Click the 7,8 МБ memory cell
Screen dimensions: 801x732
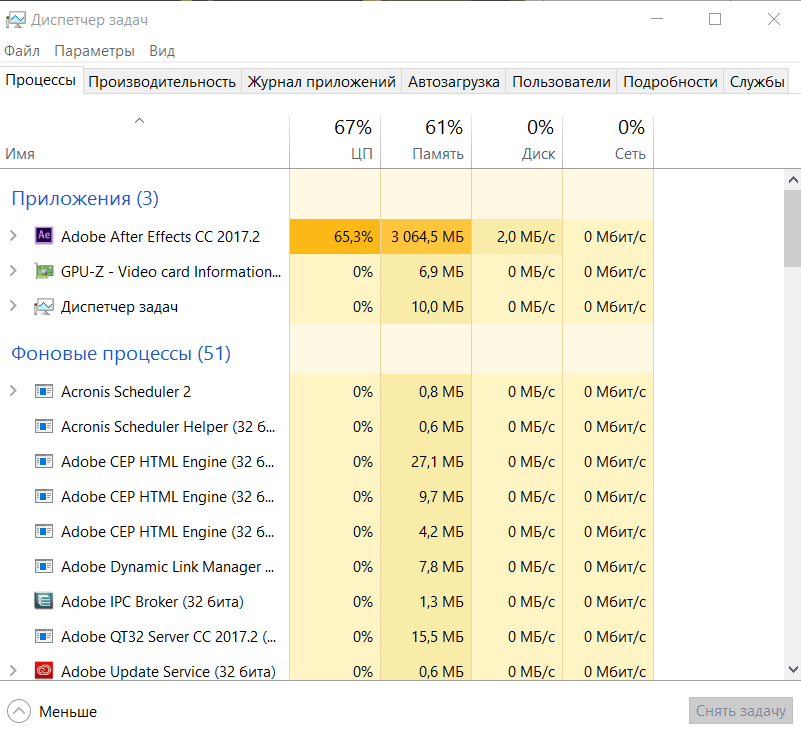pyautogui.click(x=426, y=566)
